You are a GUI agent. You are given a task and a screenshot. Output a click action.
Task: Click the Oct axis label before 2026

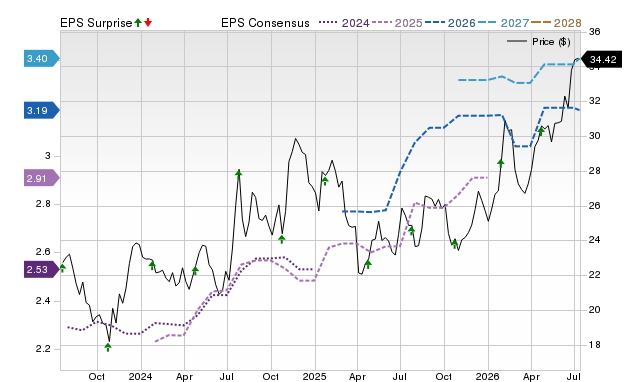pos(444,376)
